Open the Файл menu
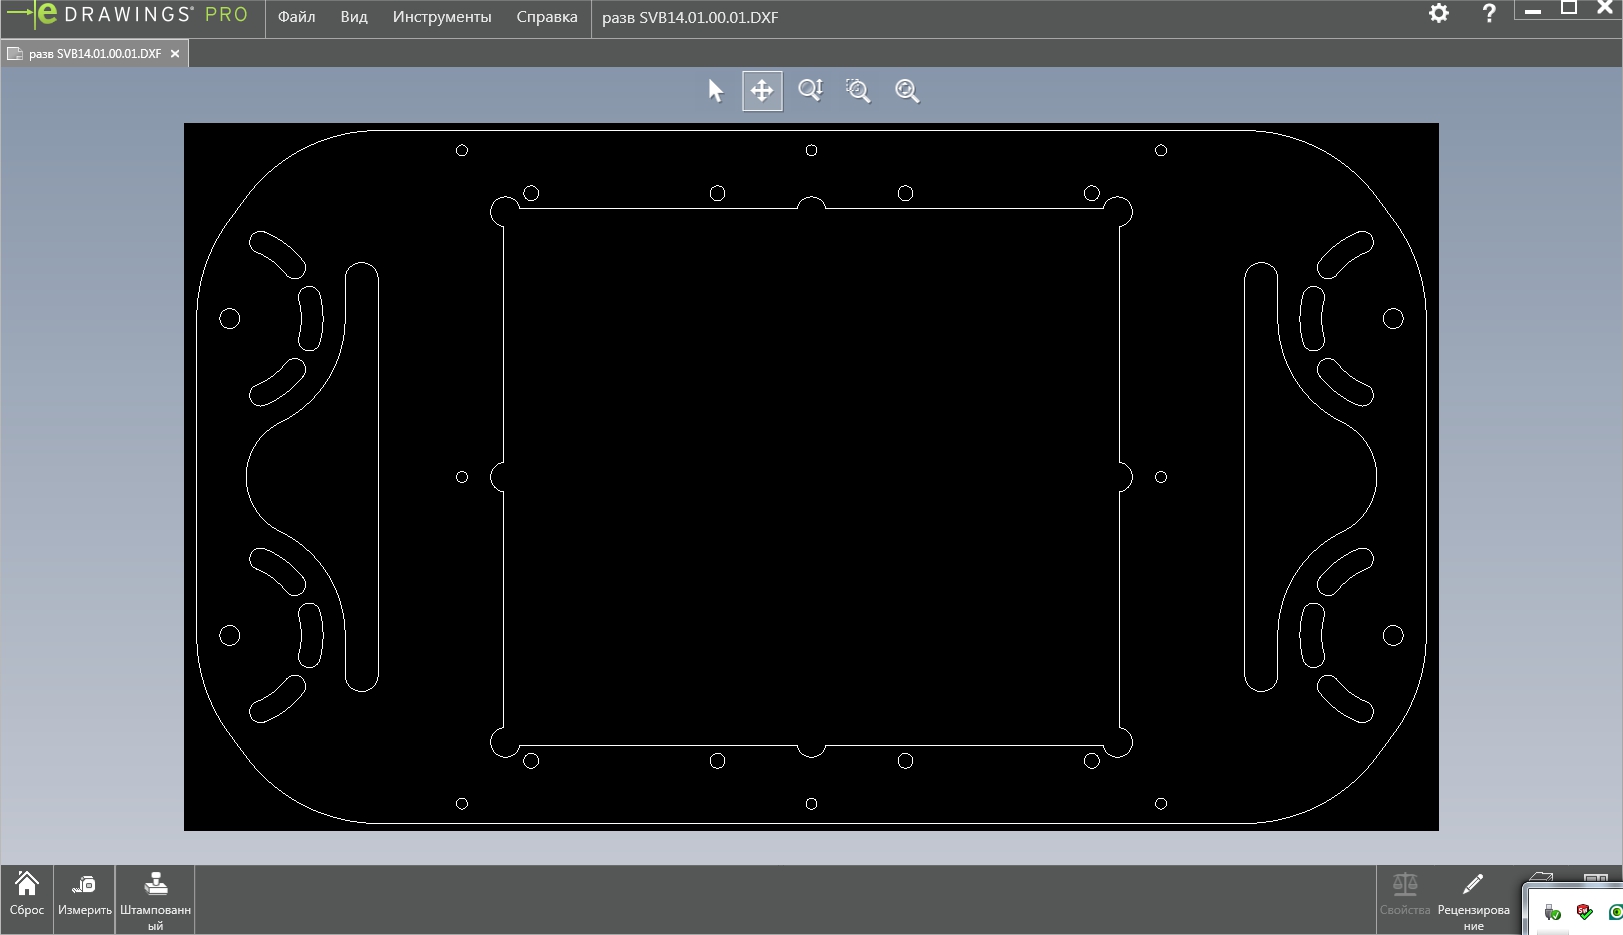This screenshot has height=935, width=1623. tap(296, 17)
